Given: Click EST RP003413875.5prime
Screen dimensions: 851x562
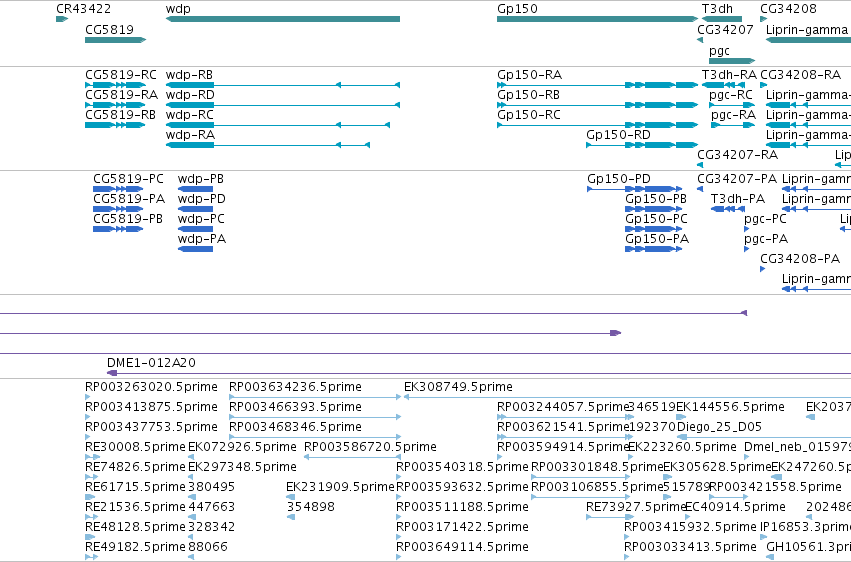Looking at the screenshot, I should [x=88, y=417].
